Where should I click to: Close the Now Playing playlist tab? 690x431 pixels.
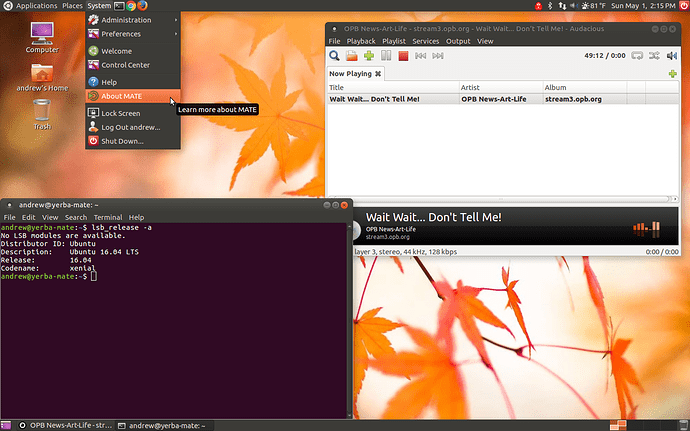click(x=378, y=74)
